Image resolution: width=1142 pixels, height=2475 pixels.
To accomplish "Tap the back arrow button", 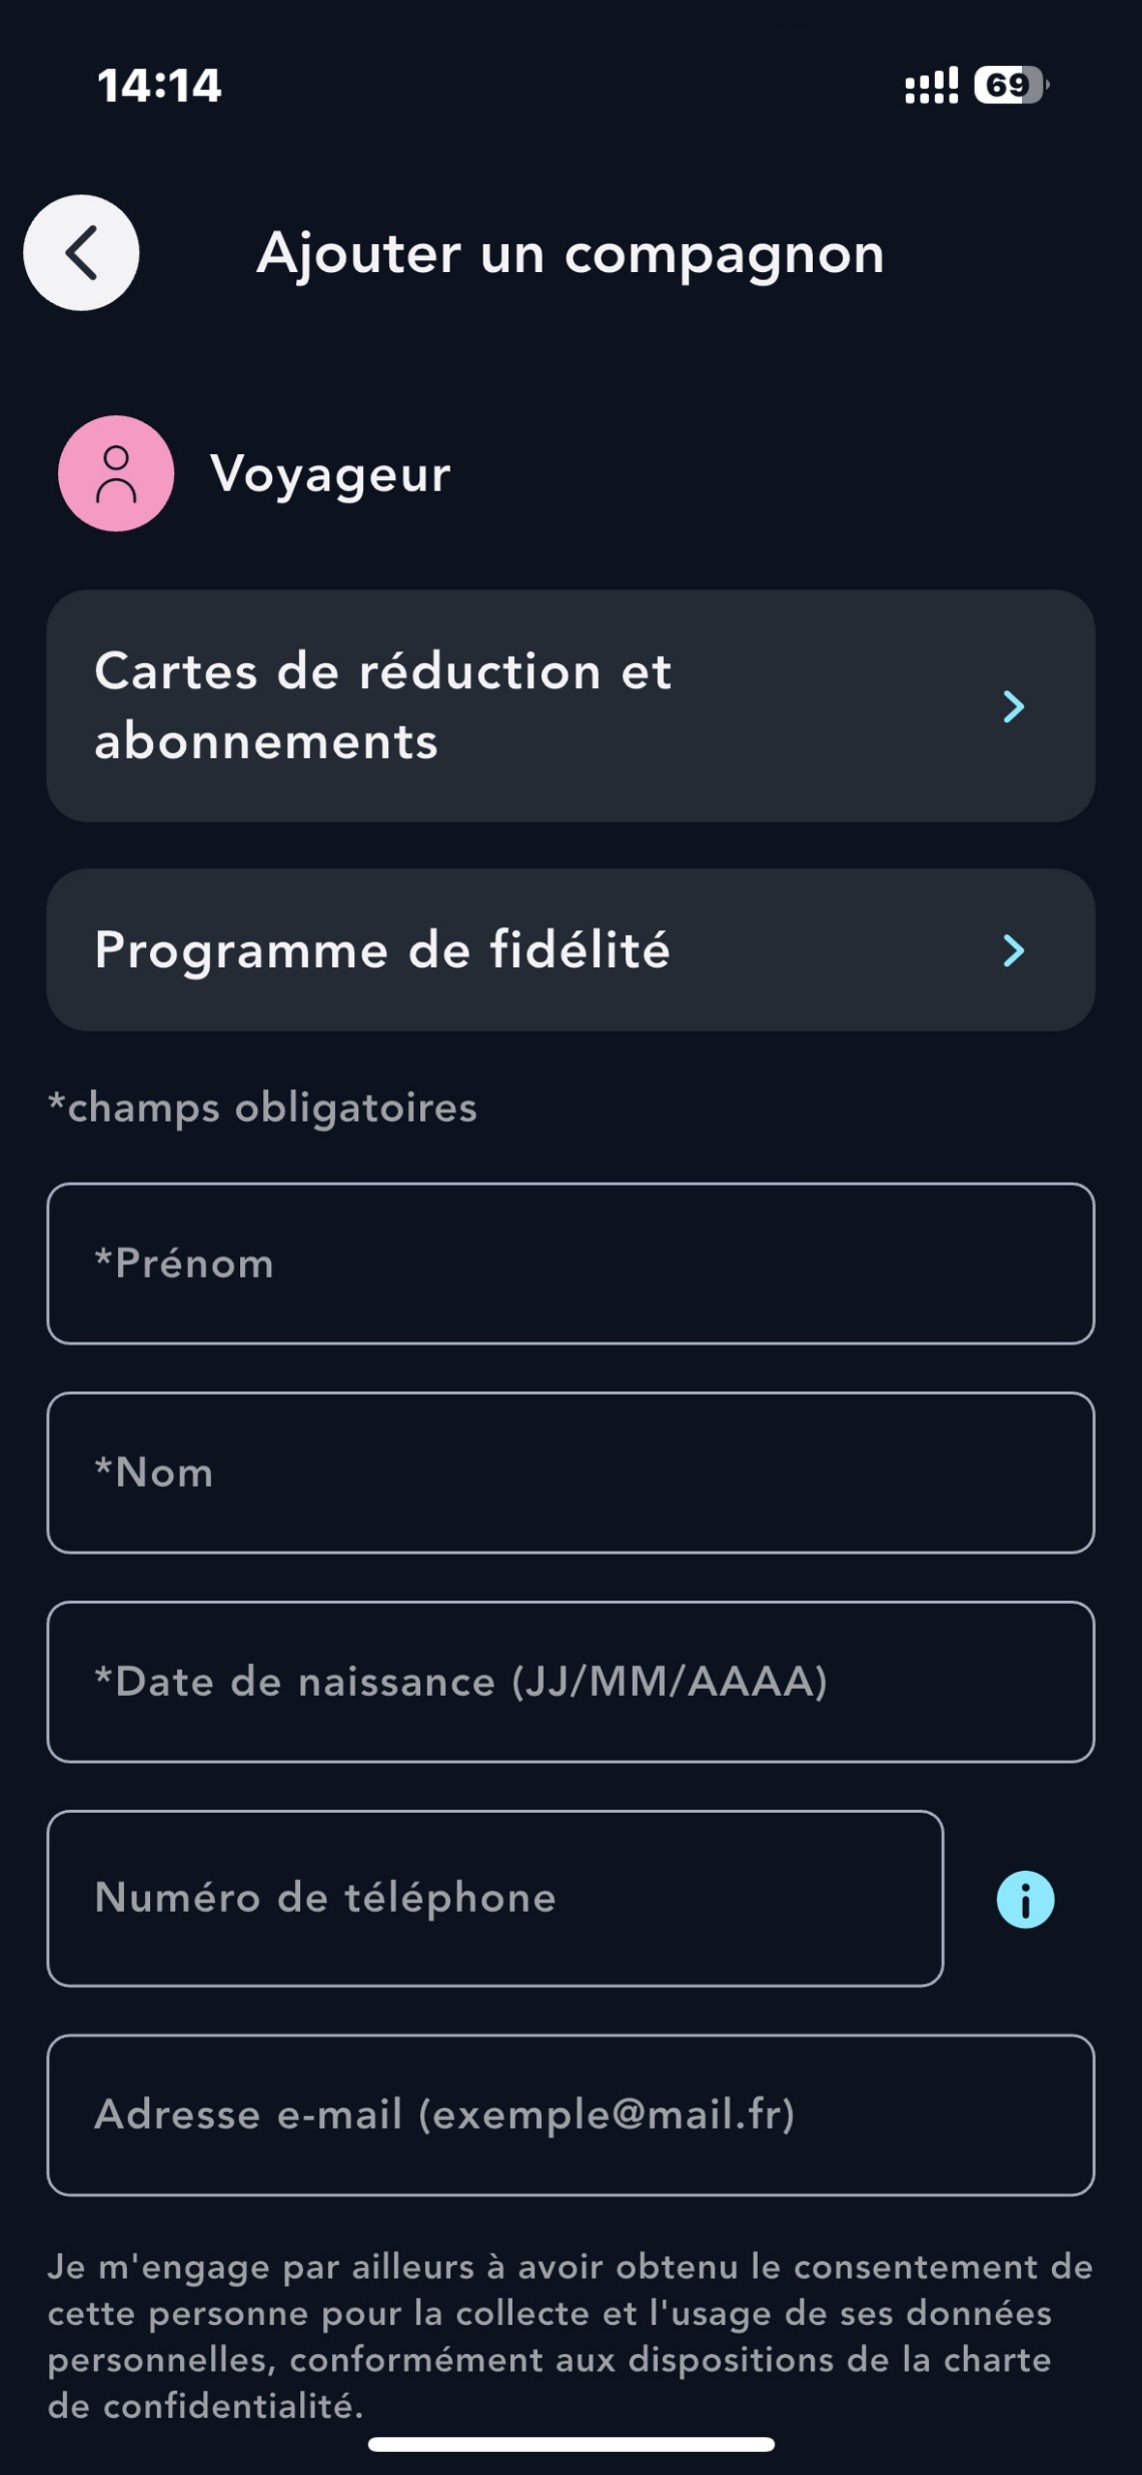I will pyautogui.click(x=81, y=253).
